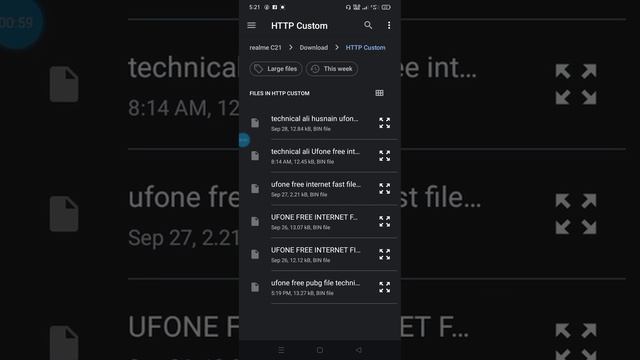
Task: Click file icon of 12.12 kB UFONE FREE INTERNET
Action: 255,254
